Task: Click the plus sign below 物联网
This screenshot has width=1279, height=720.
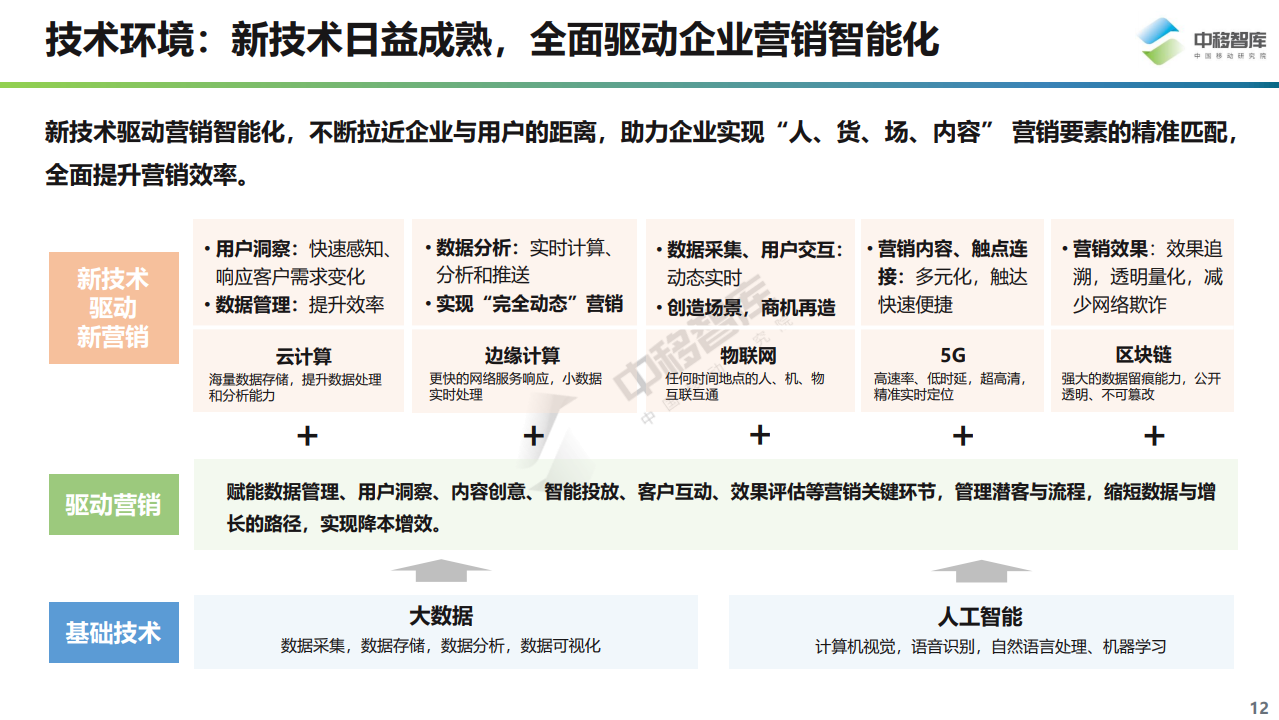Action: (x=760, y=435)
